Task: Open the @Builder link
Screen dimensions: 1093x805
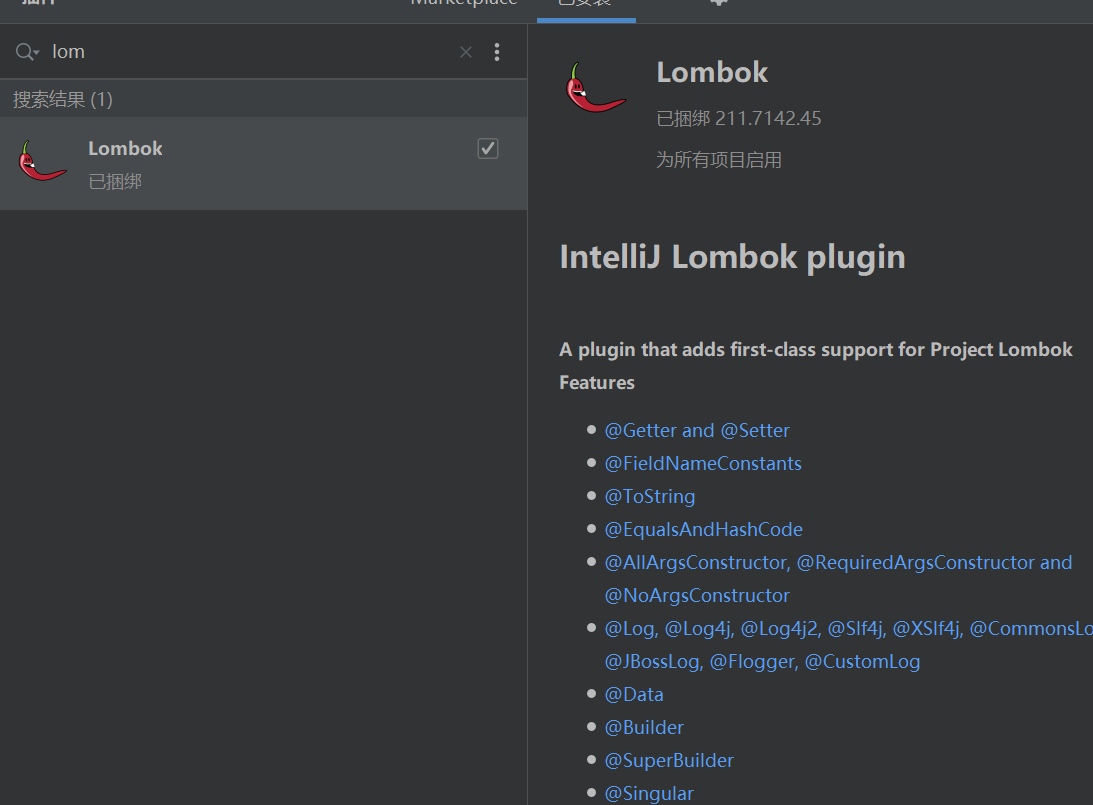Action: pyautogui.click(x=644, y=727)
